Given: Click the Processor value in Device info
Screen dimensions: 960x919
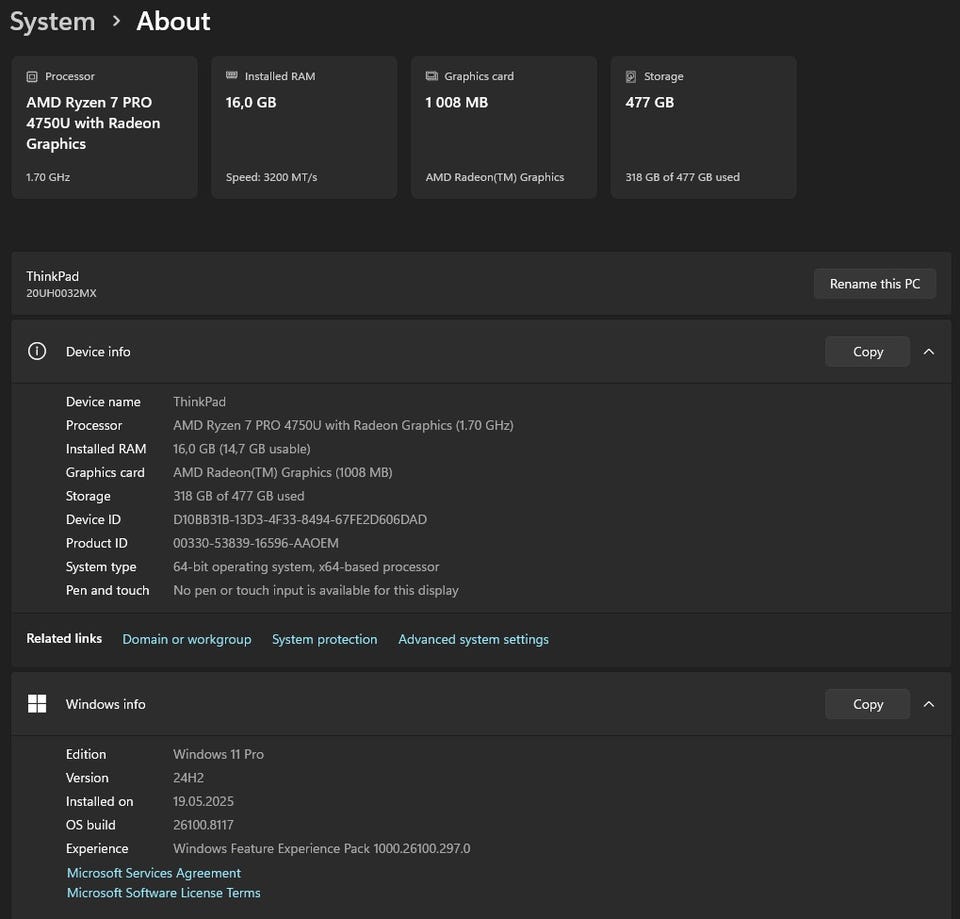Looking at the screenshot, I should click(x=343, y=426).
